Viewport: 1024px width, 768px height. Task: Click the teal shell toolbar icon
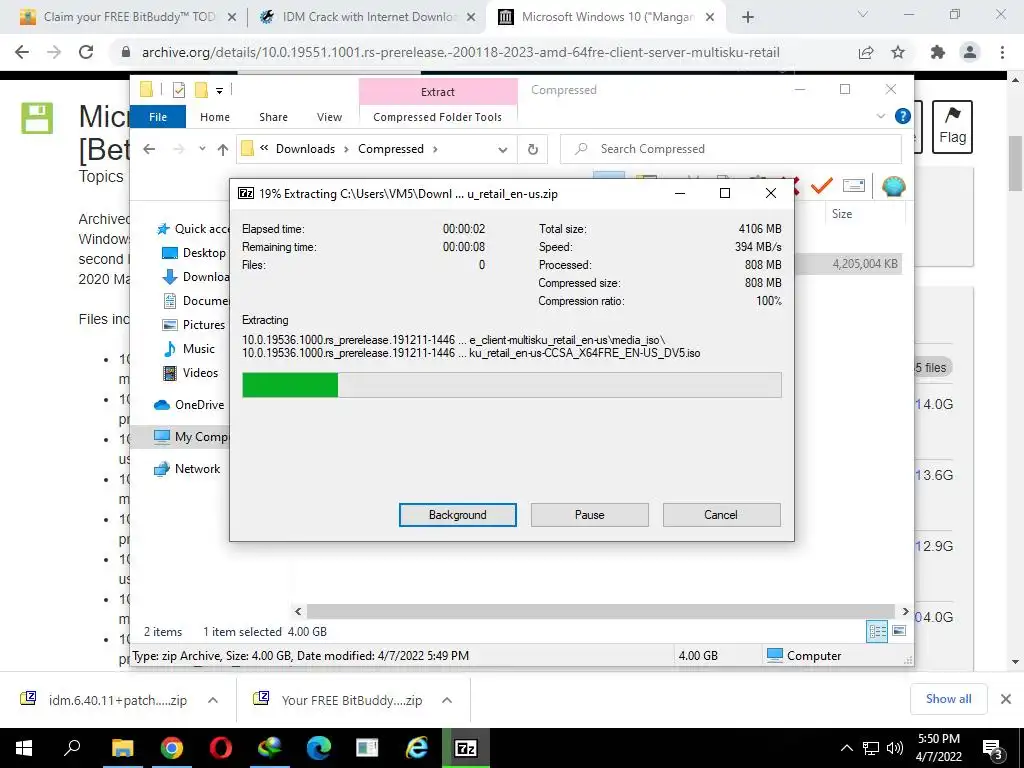tap(893, 187)
